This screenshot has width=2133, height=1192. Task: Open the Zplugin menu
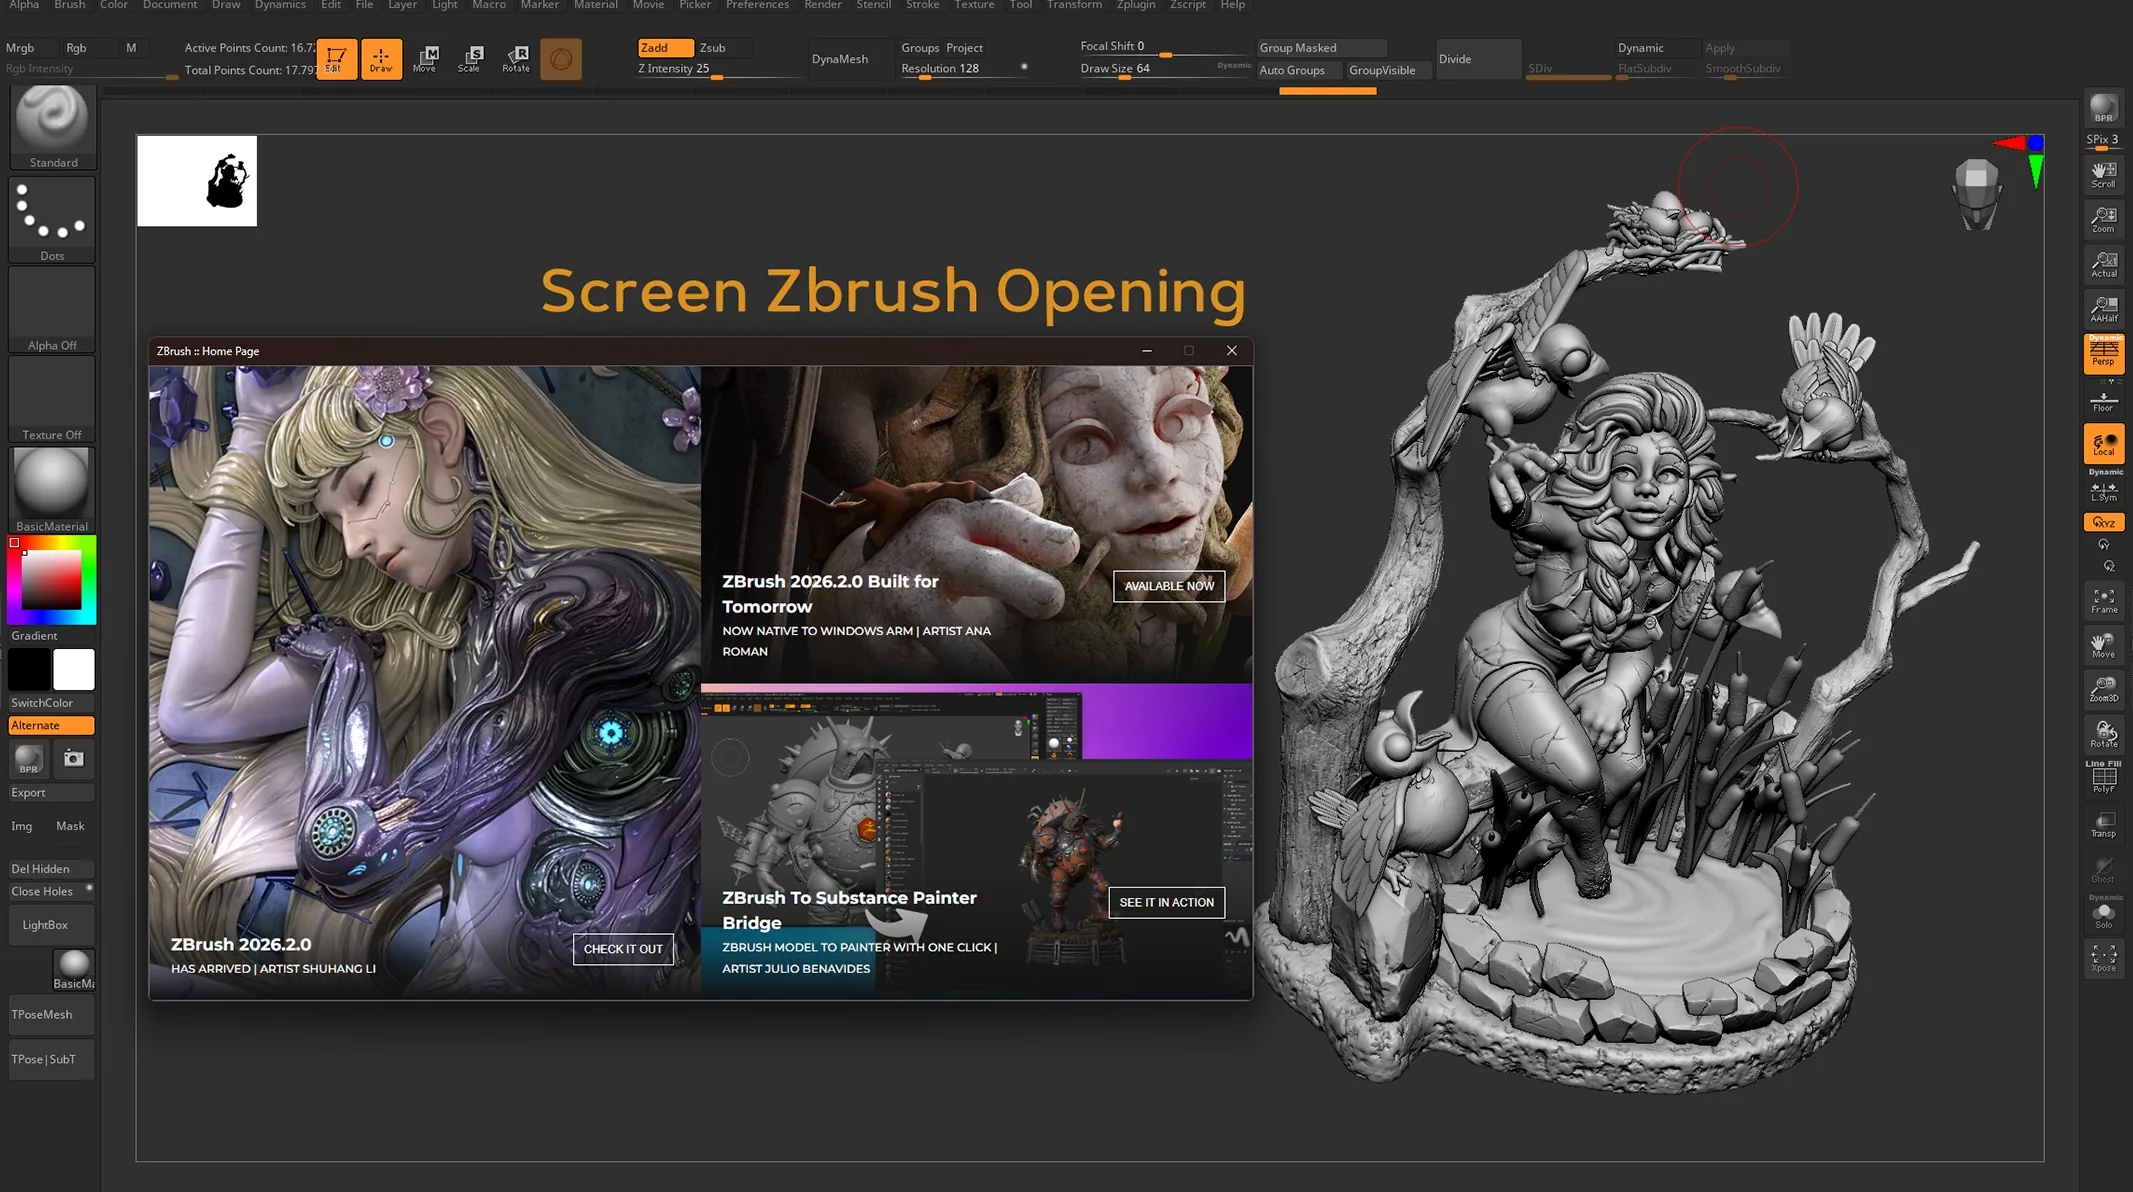point(1135,5)
